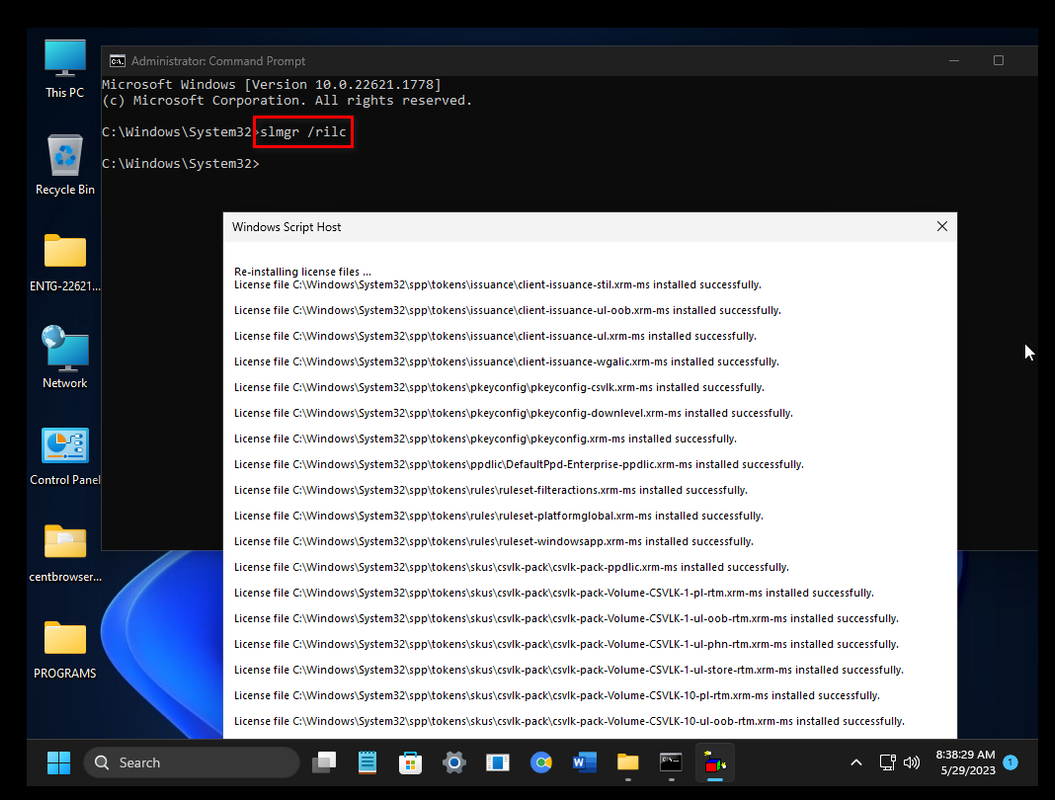The width and height of the screenshot is (1055, 800).
Task: Click ruleset-platformglobal.xrm-ms license line
Action: coord(499,515)
